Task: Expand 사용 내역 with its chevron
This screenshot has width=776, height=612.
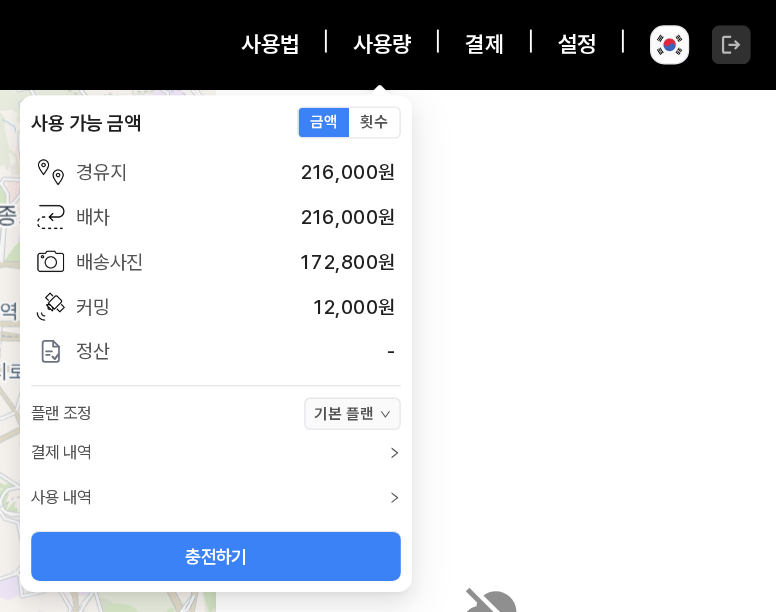Action: [394, 497]
